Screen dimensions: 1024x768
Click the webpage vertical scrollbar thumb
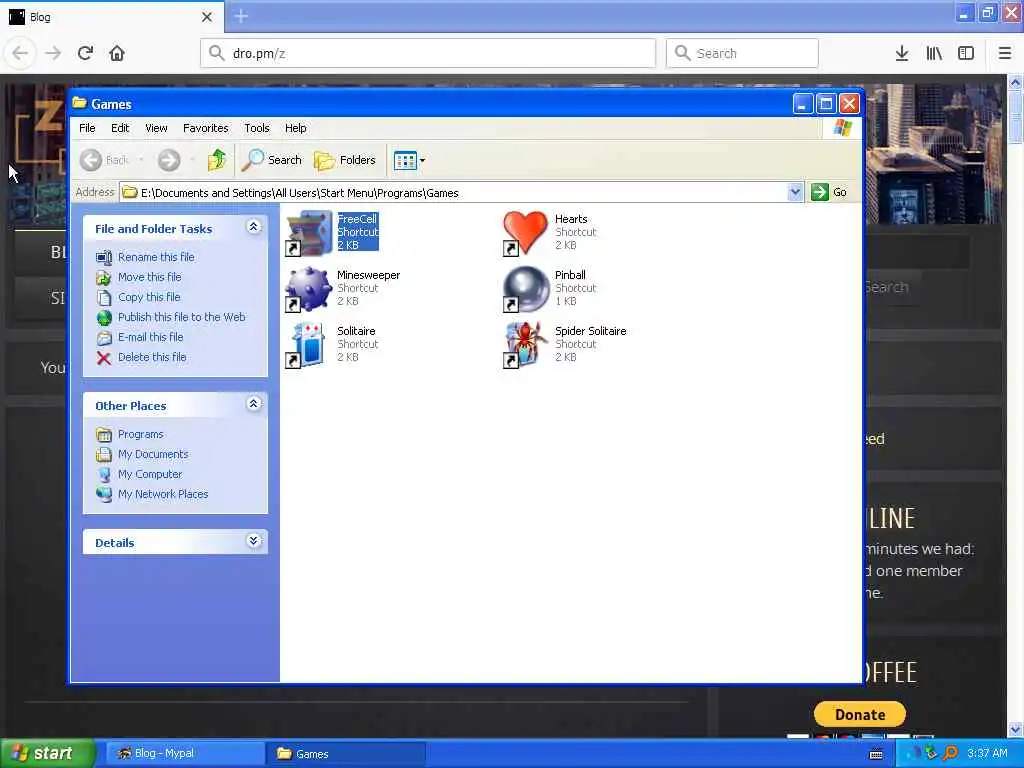pyautogui.click(x=1015, y=116)
